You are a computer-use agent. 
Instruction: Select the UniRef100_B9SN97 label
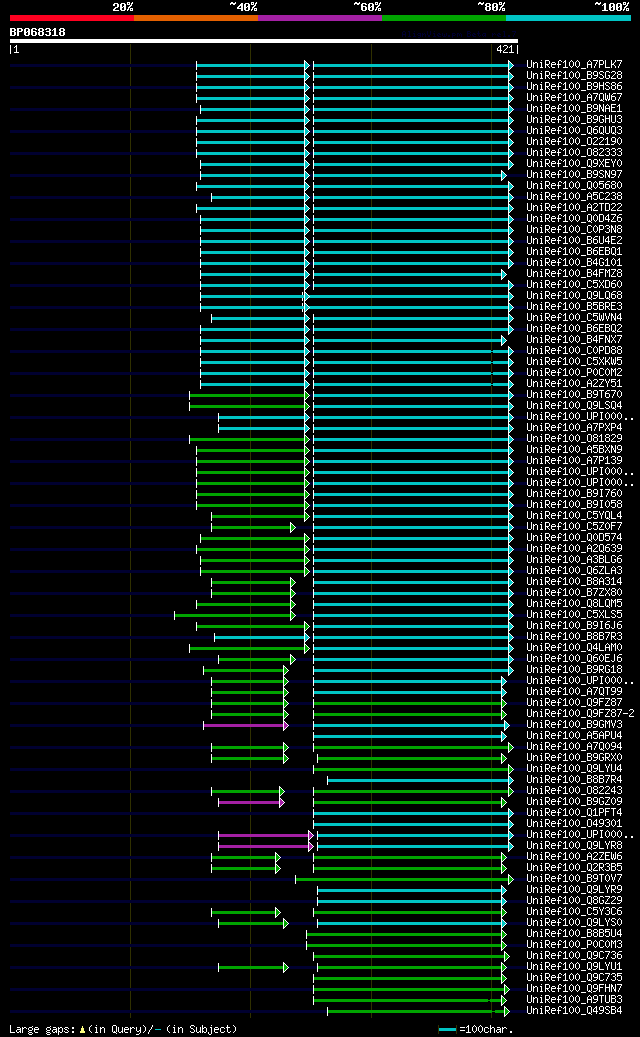tap(574, 175)
